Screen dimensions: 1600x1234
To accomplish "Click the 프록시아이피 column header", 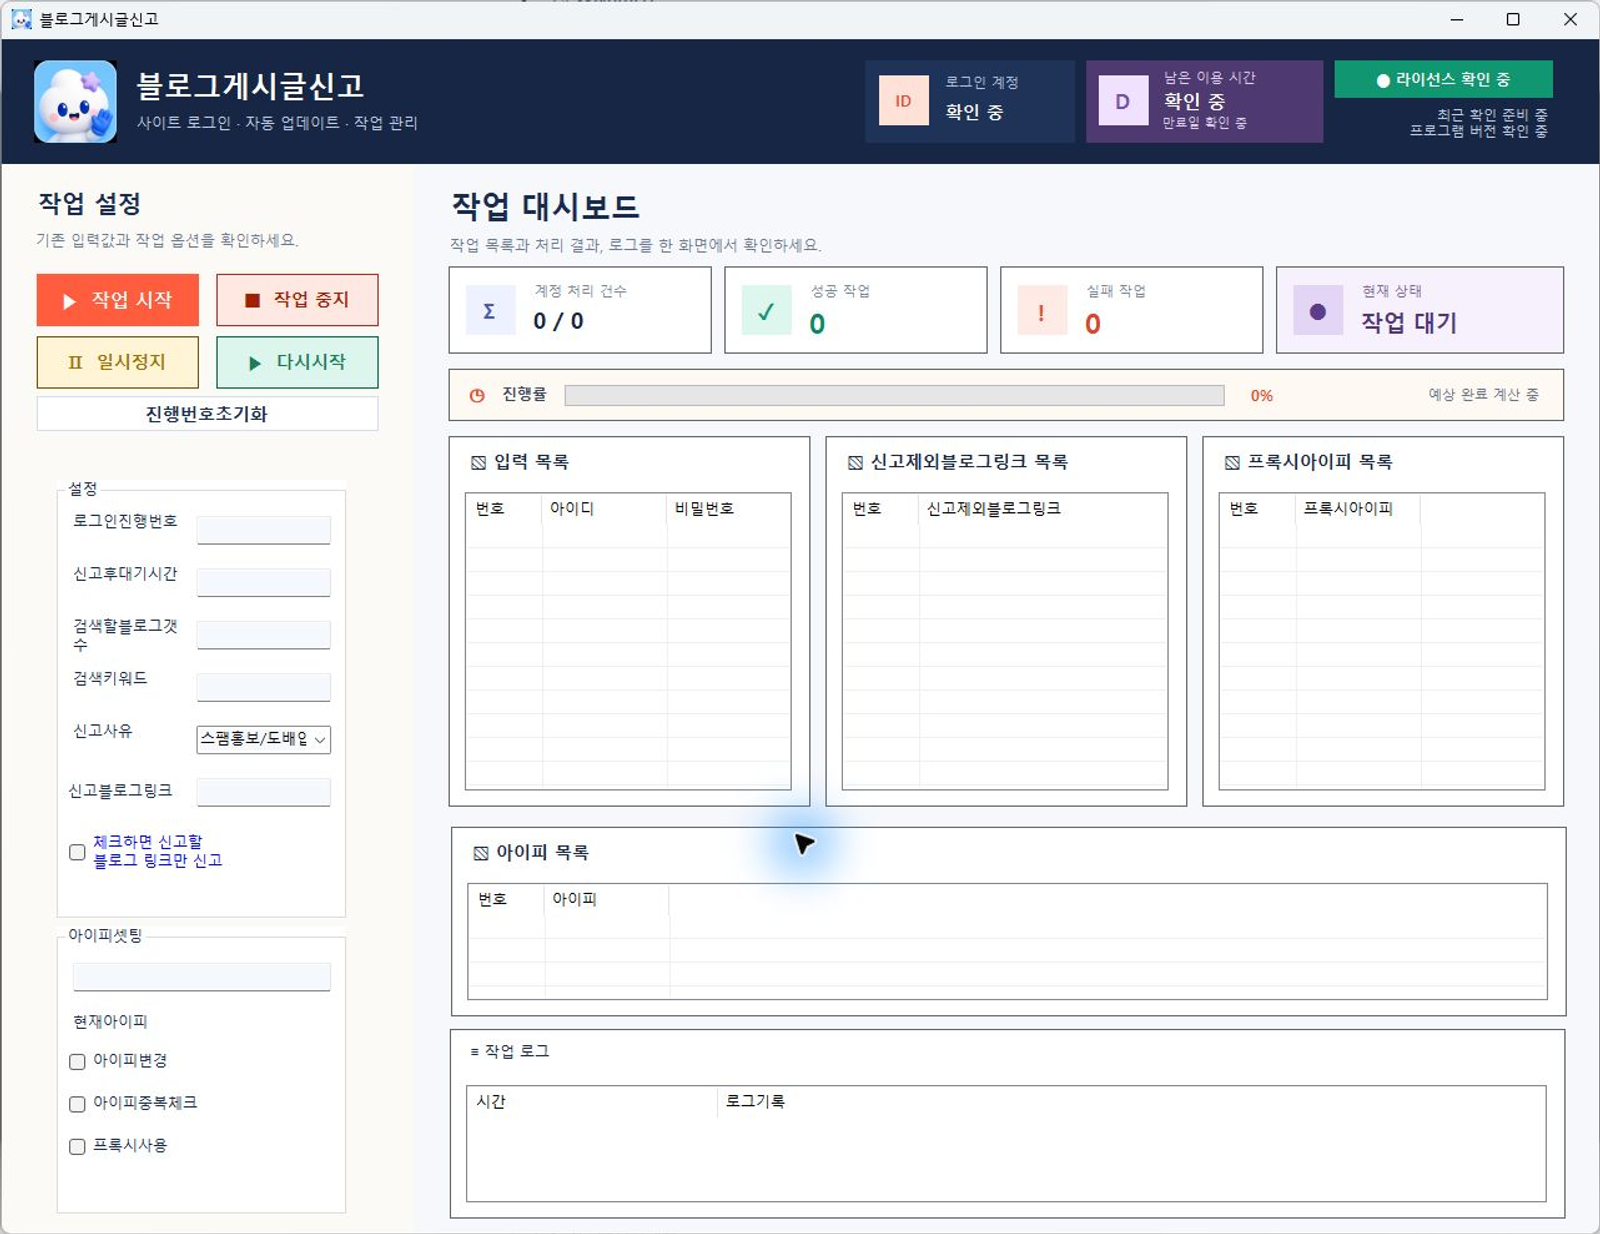I will (1357, 509).
